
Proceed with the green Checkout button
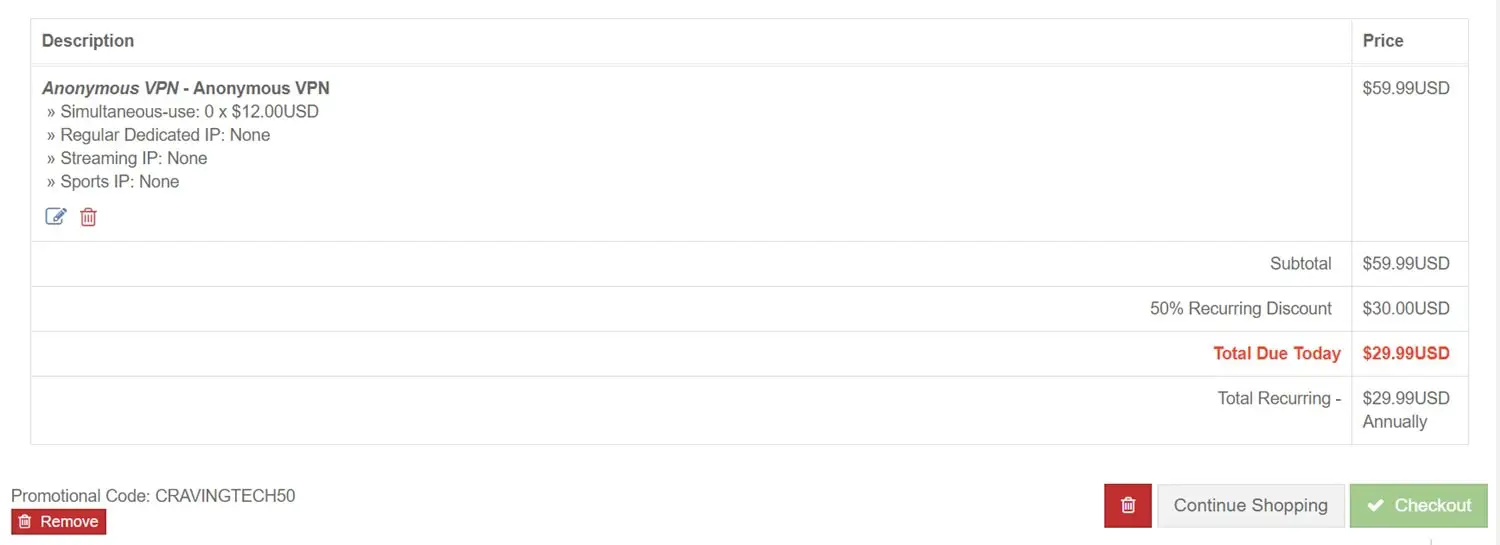pos(1419,505)
